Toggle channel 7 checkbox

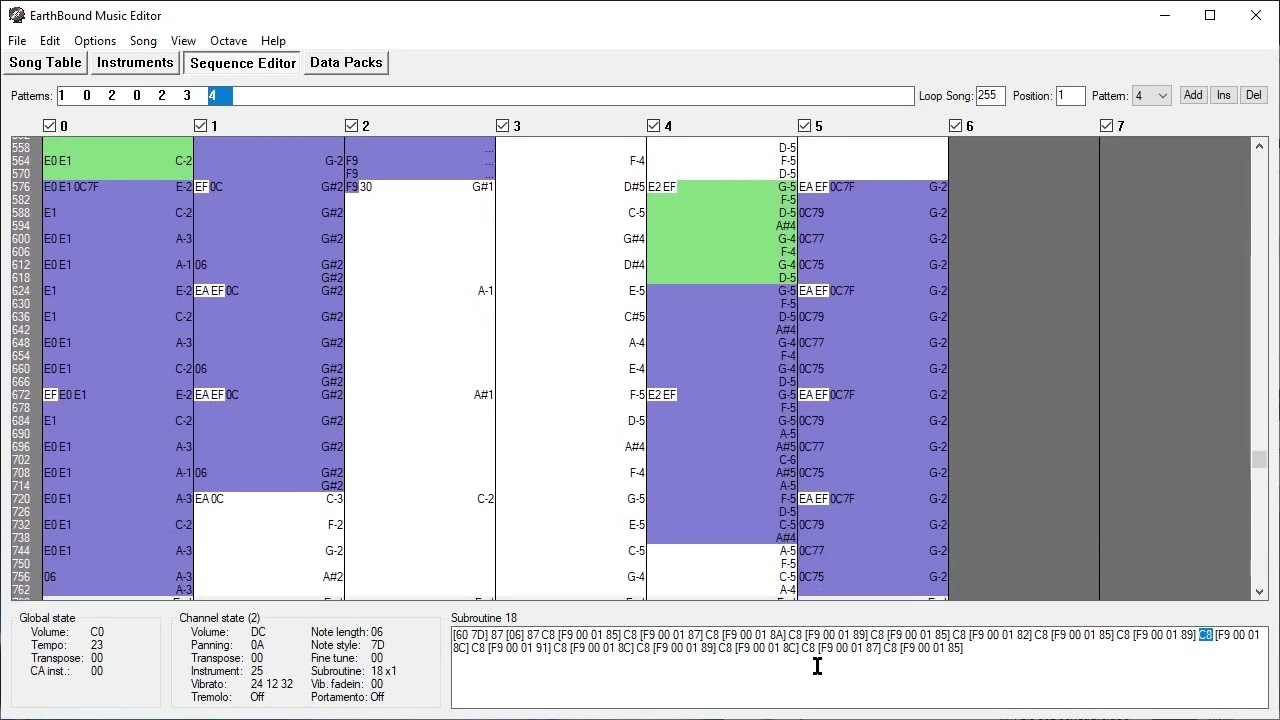click(1106, 126)
